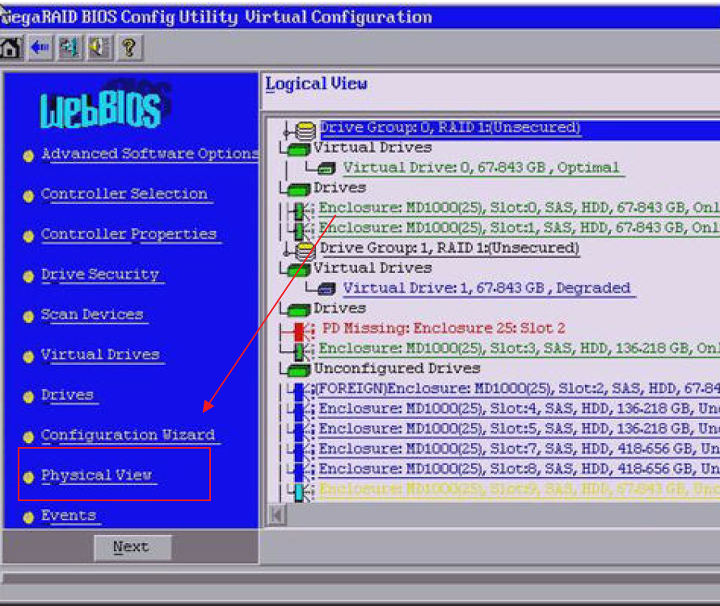720x606 pixels.
Task: Click horizontal scrollbar left arrow
Action: pyautogui.click(x=277, y=515)
